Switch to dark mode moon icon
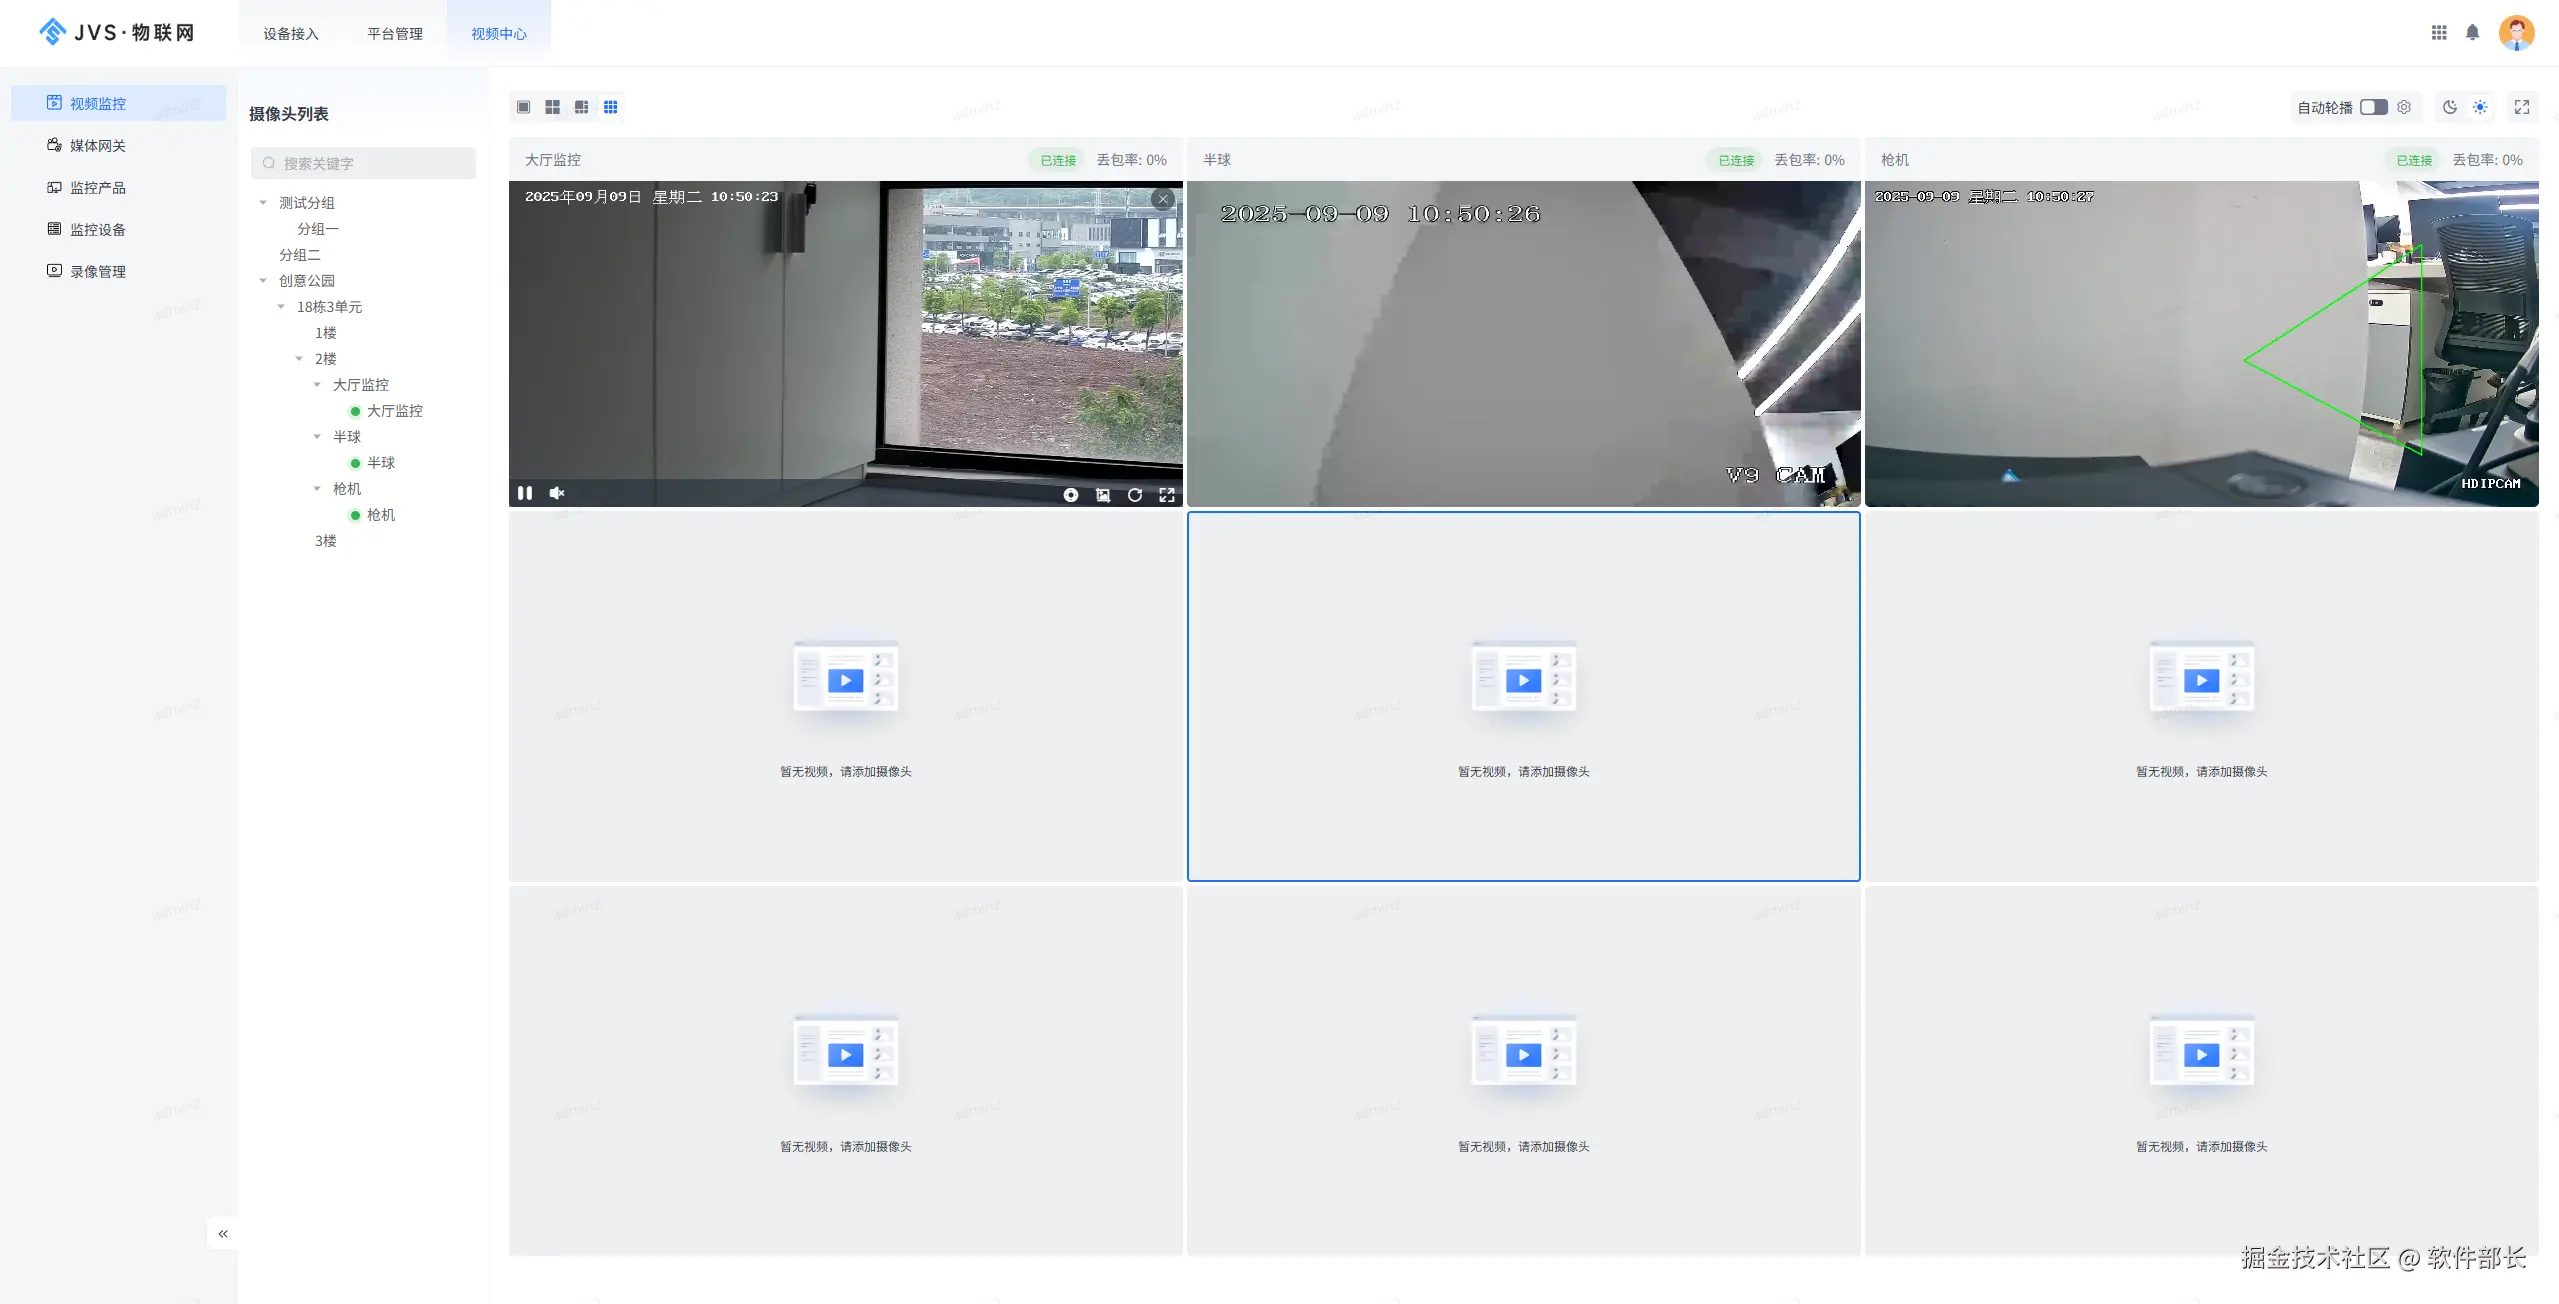 point(2450,107)
